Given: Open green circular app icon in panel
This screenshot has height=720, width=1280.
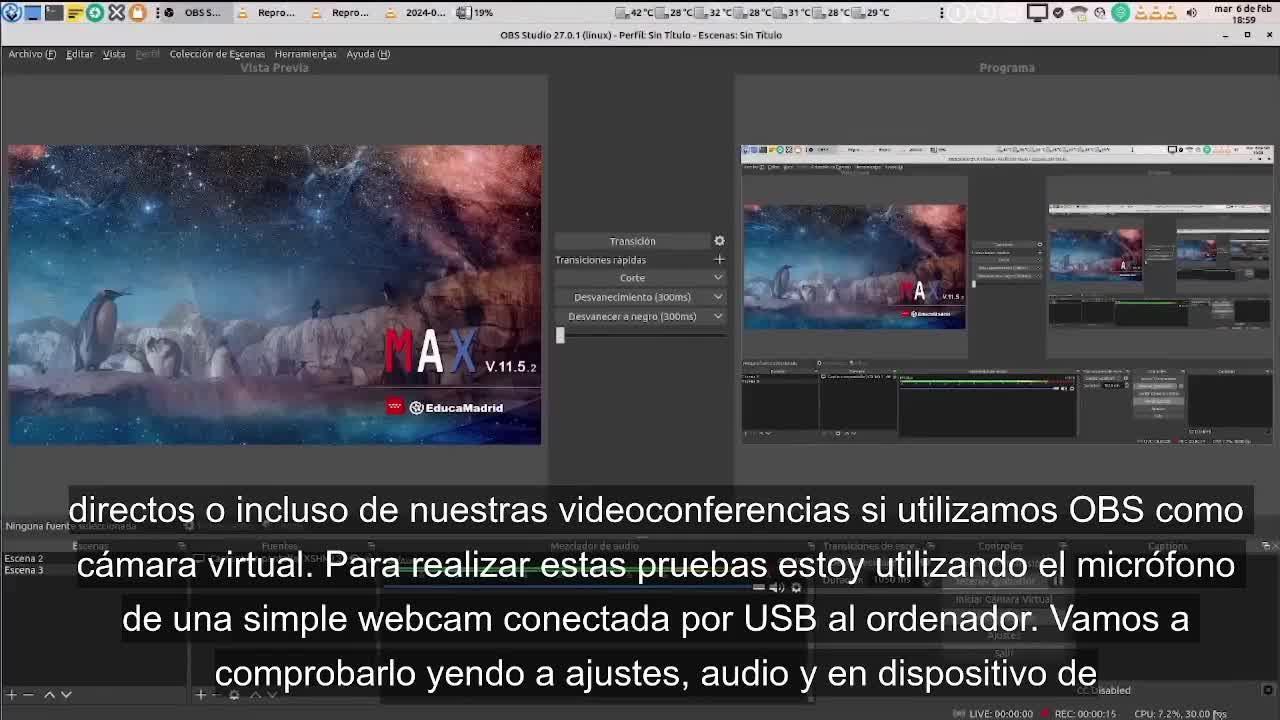Looking at the screenshot, I should click(x=95, y=13).
